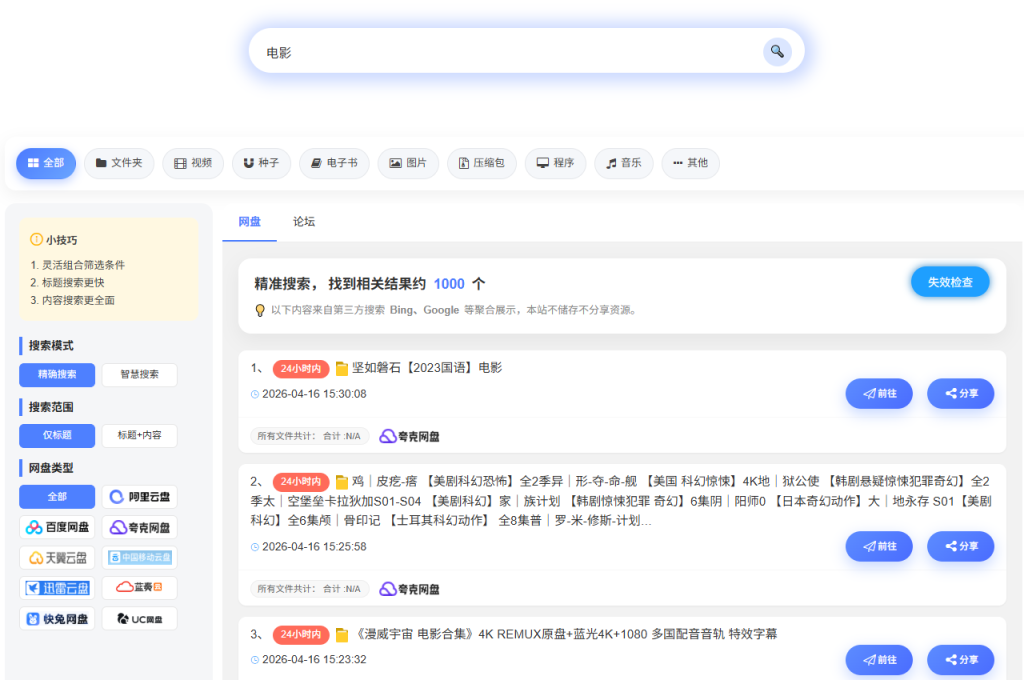Filter results by 视频 video type
1024x680 pixels.
tap(193, 163)
